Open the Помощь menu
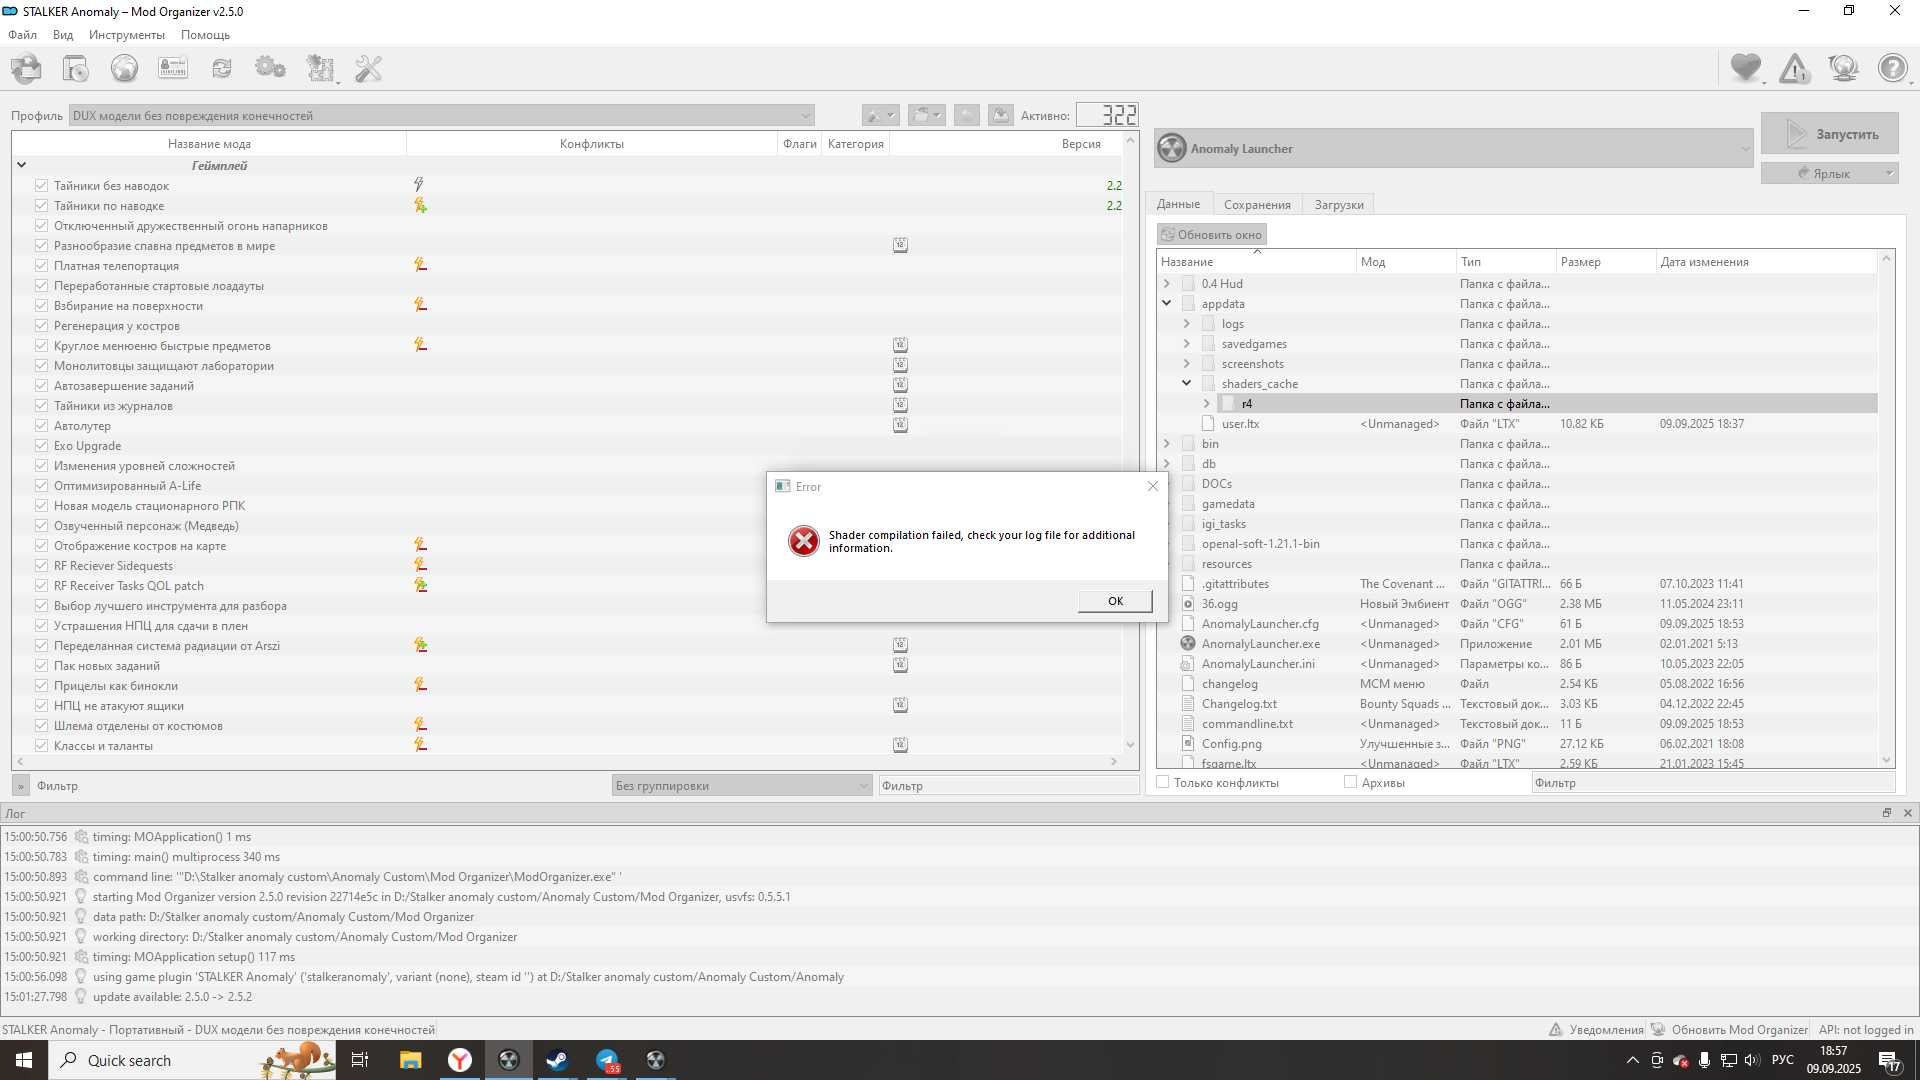Viewport: 1920px width, 1080px height. pos(205,35)
